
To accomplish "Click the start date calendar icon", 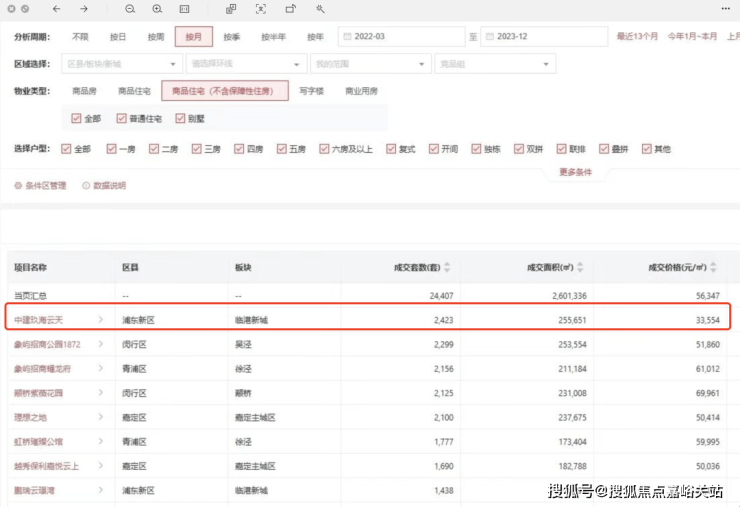I will pyautogui.click(x=347, y=37).
